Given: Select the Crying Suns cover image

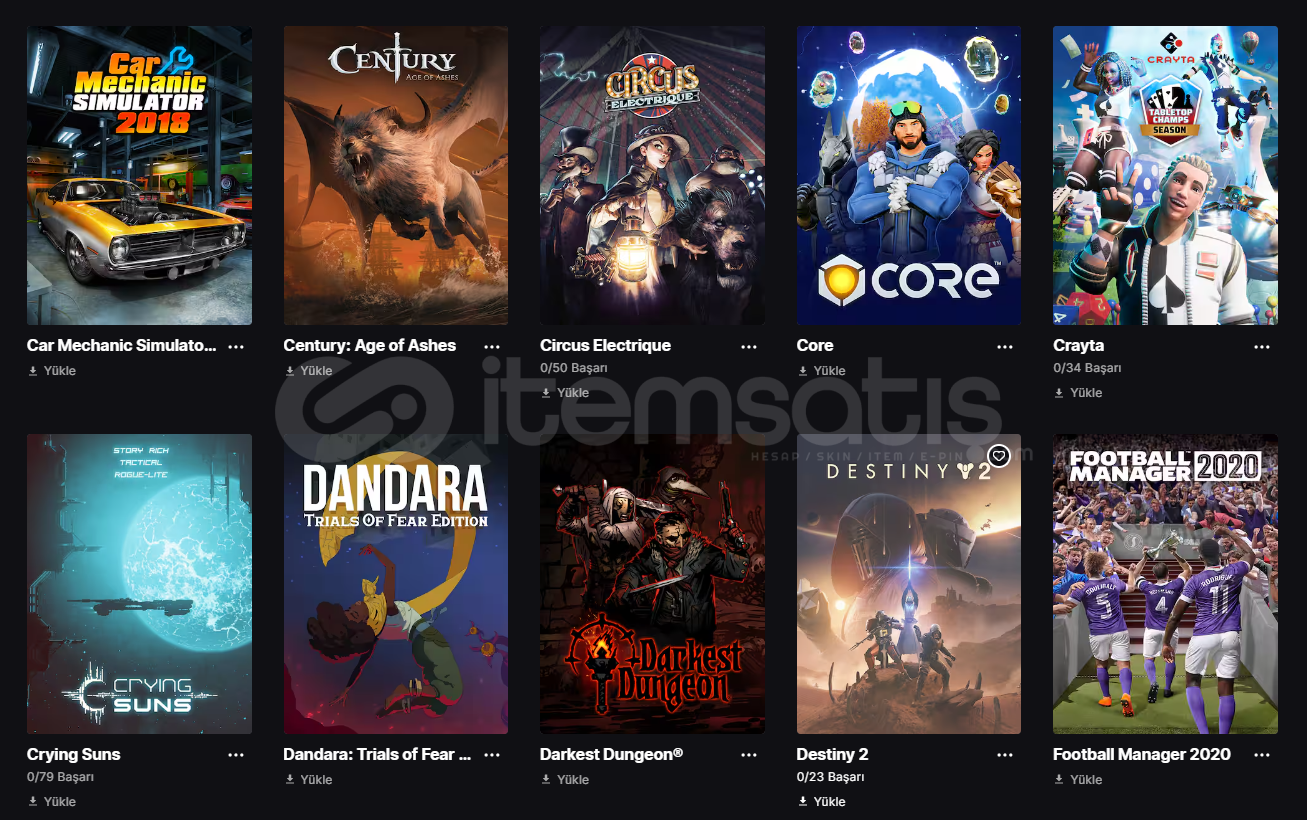Looking at the screenshot, I should 139,584.
